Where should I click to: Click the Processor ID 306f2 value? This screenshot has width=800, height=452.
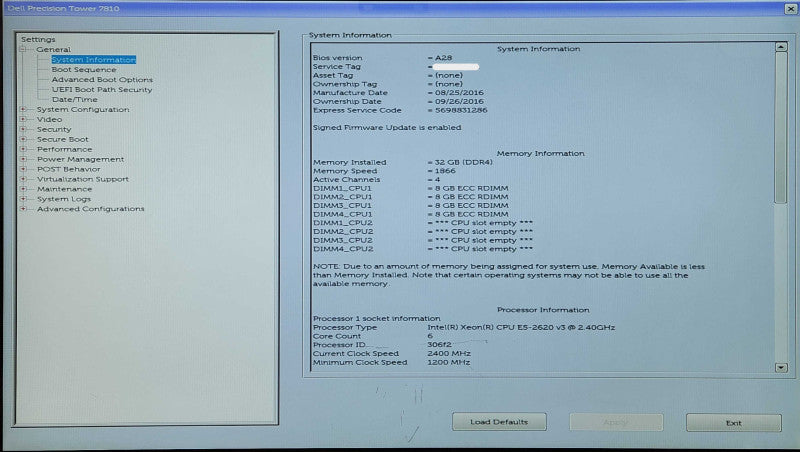[x=439, y=344]
